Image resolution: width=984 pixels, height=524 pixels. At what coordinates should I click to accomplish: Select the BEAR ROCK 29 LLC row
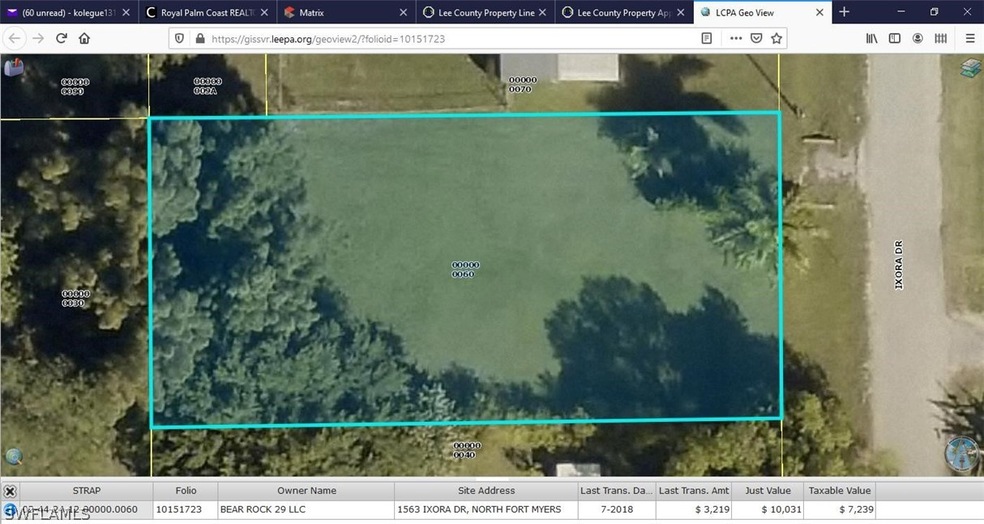[305, 510]
